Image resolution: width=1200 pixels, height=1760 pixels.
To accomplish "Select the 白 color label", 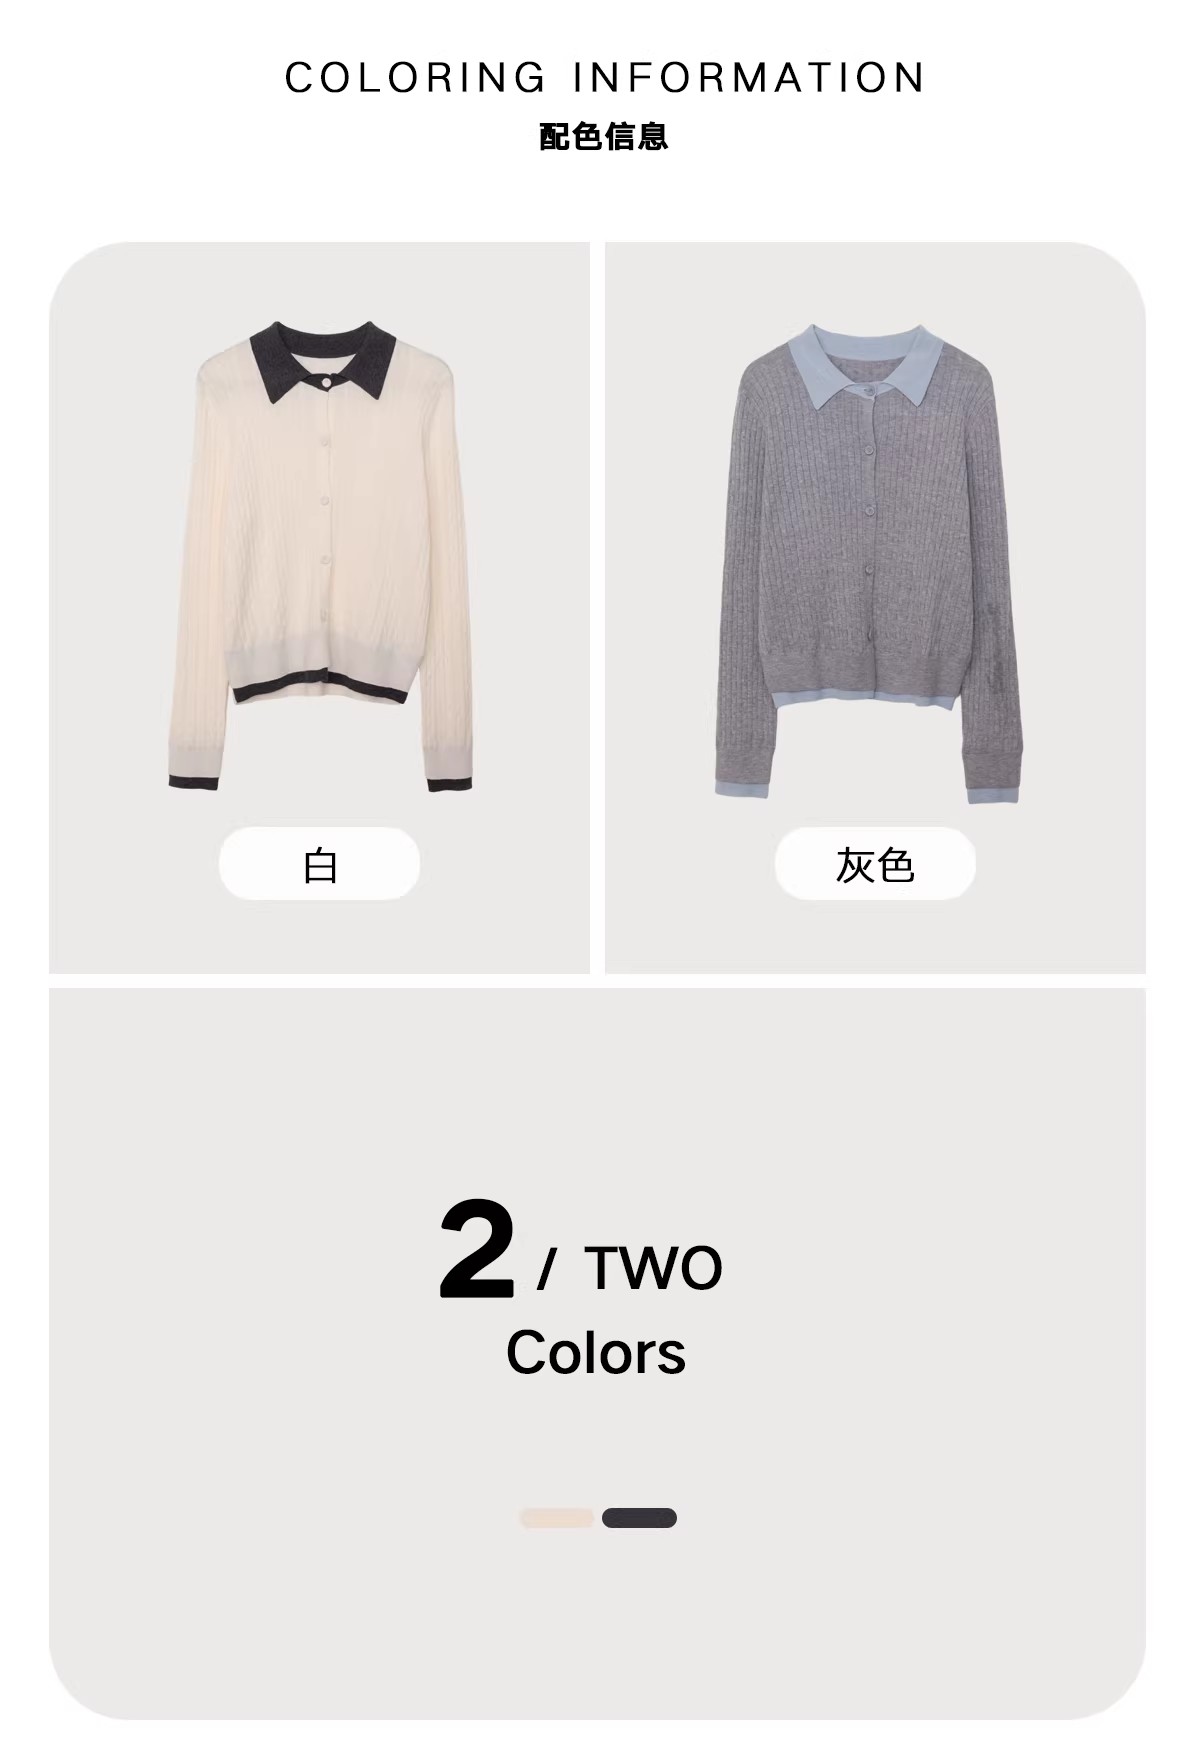I will point(319,864).
